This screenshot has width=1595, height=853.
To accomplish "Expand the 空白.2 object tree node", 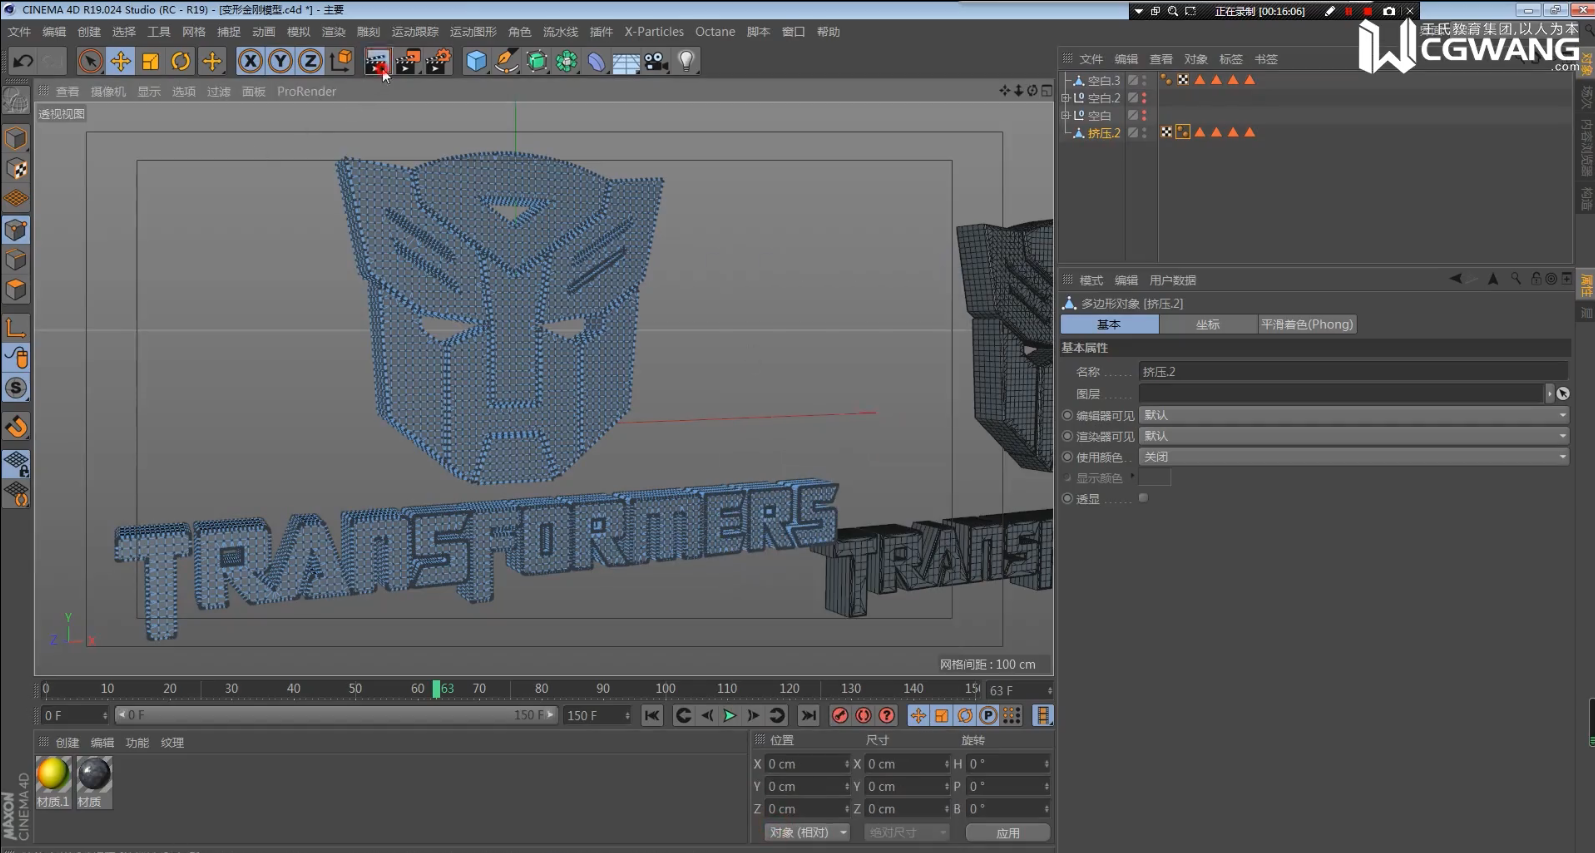I will click(x=1066, y=98).
